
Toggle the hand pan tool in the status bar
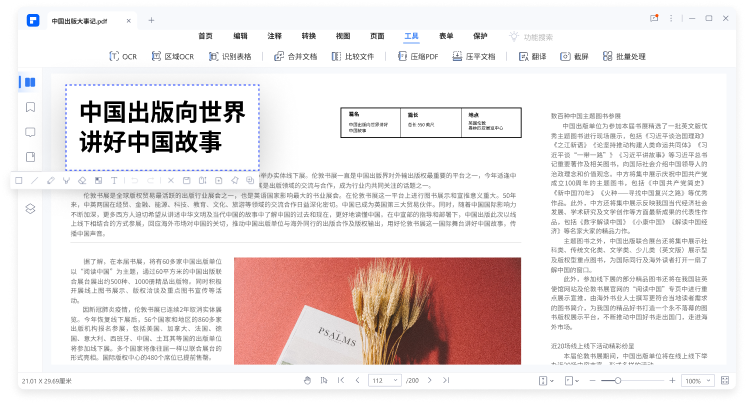307,381
